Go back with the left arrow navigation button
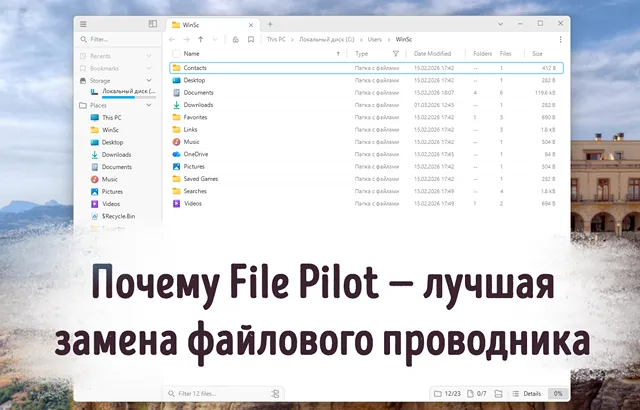 [172, 40]
